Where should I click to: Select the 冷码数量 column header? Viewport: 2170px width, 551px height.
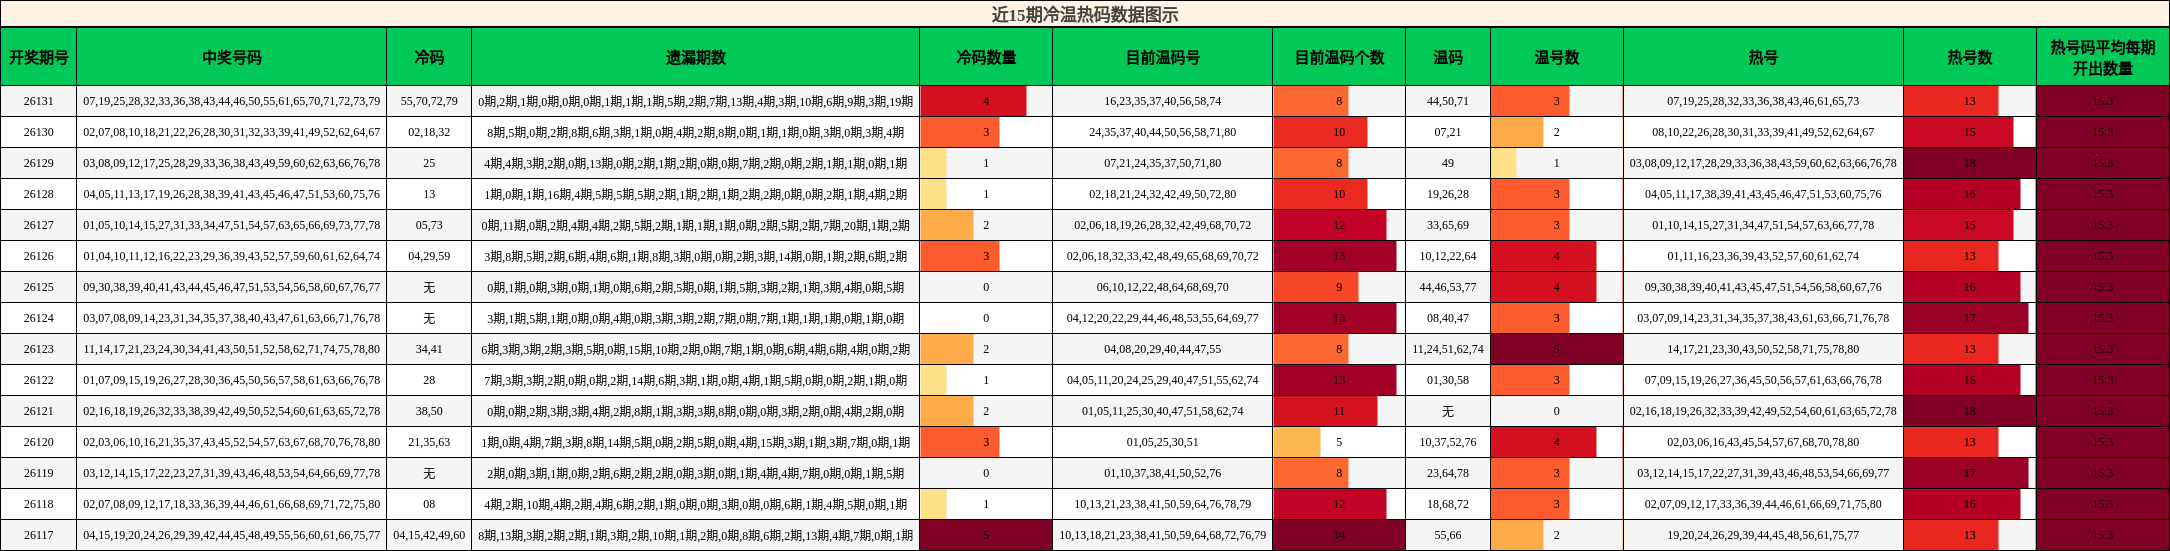point(986,57)
